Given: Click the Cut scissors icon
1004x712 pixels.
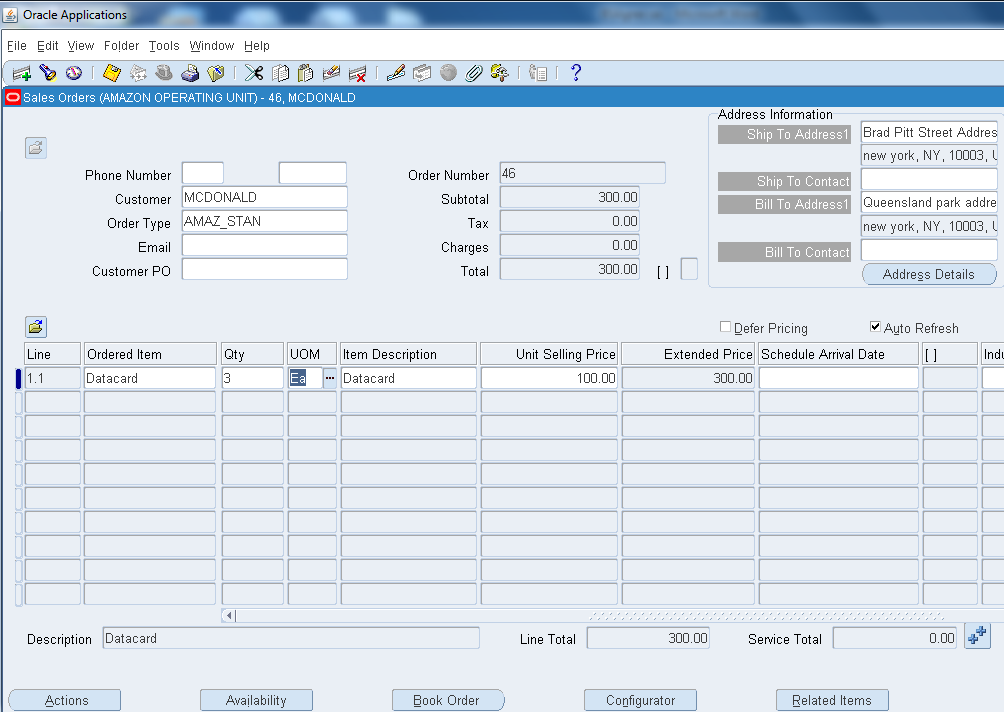Looking at the screenshot, I should click(x=254, y=73).
